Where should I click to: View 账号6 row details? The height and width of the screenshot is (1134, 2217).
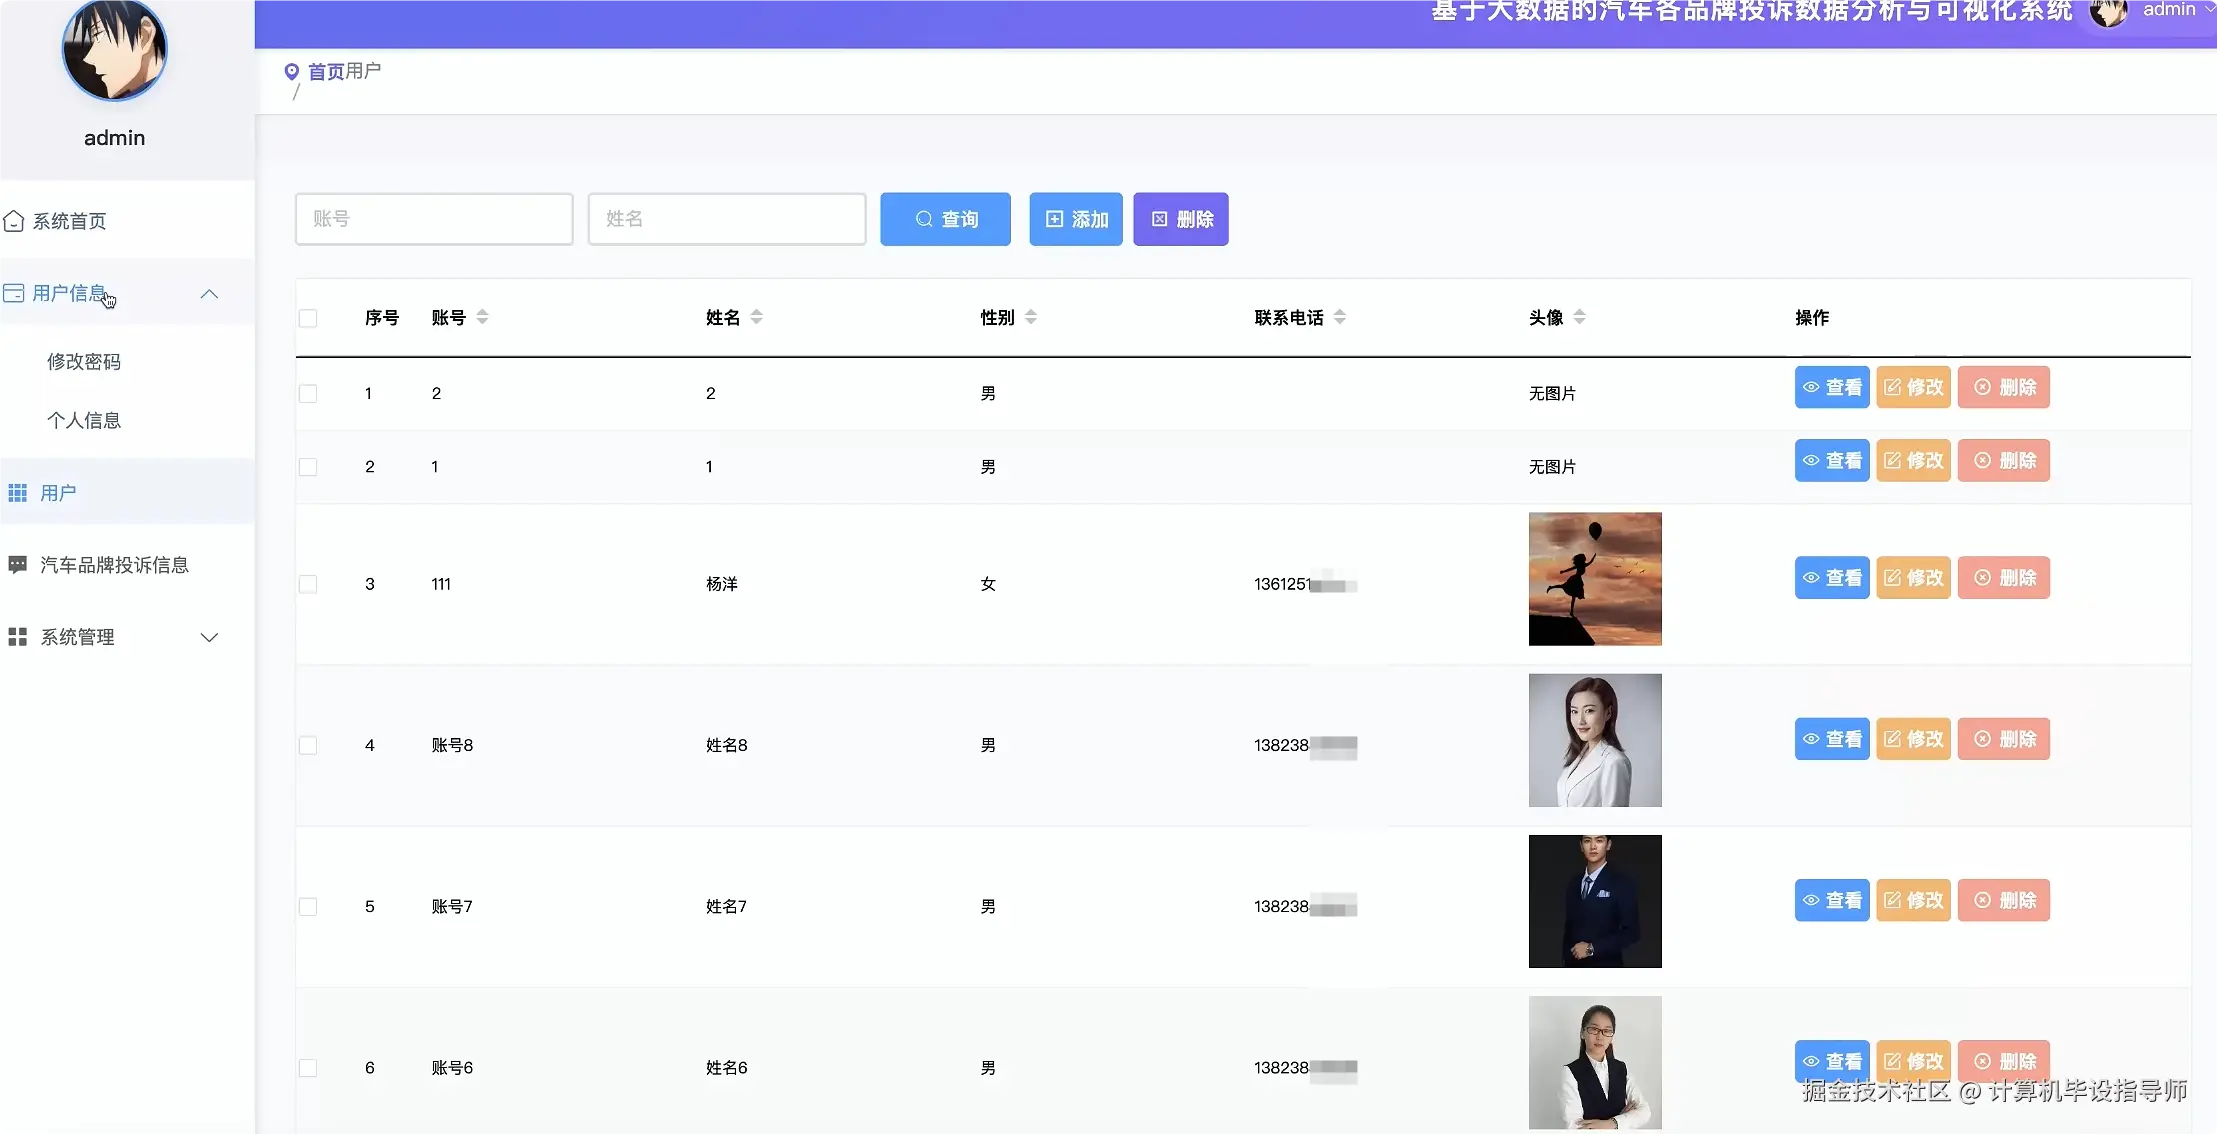[1832, 1061]
